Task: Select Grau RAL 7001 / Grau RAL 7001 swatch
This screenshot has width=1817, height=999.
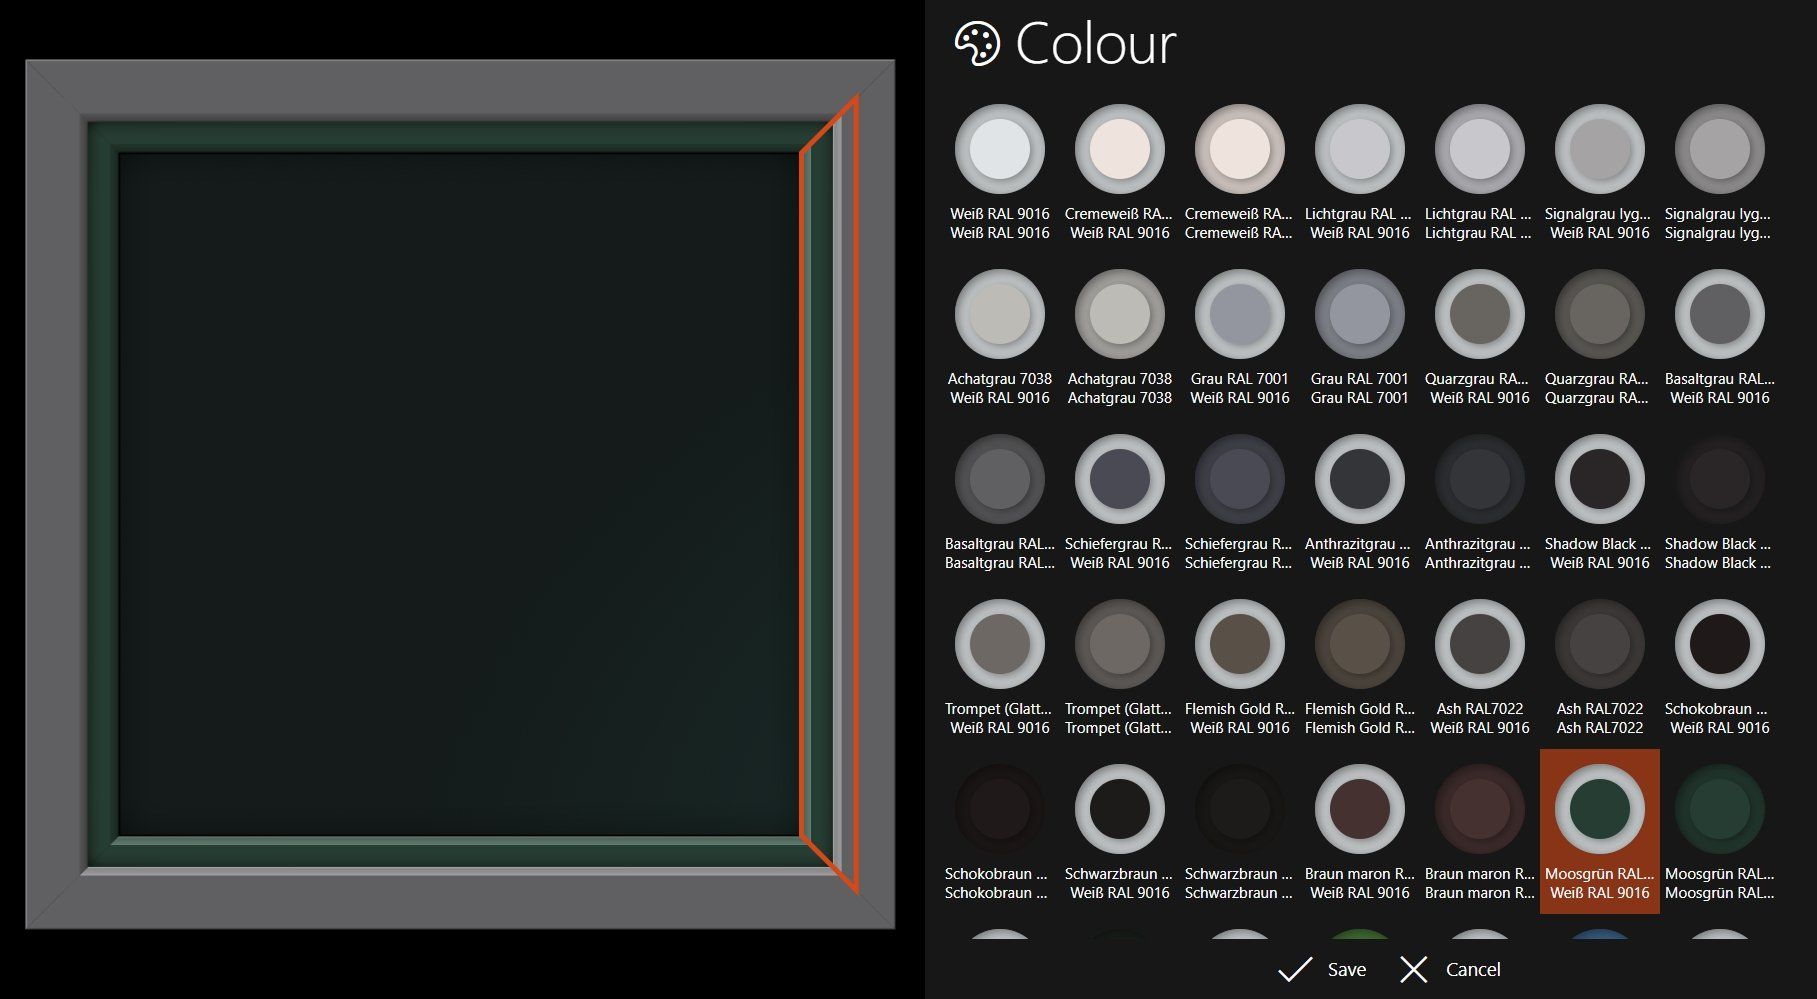Action: [x=1359, y=315]
